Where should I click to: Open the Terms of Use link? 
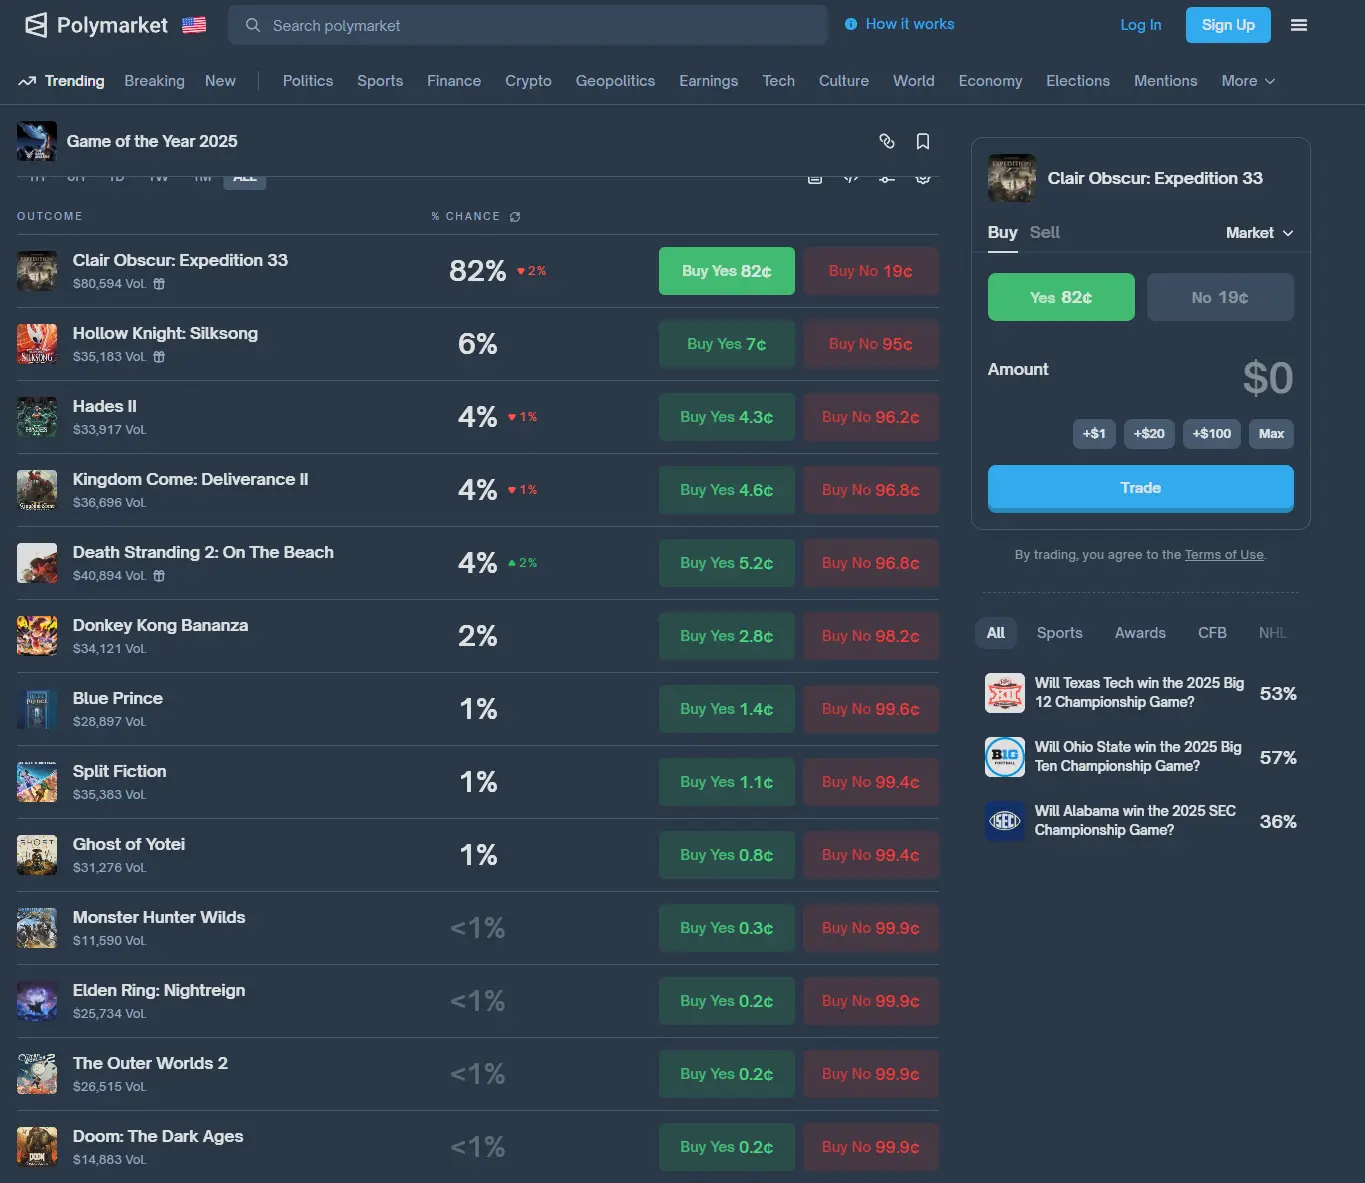point(1224,555)
